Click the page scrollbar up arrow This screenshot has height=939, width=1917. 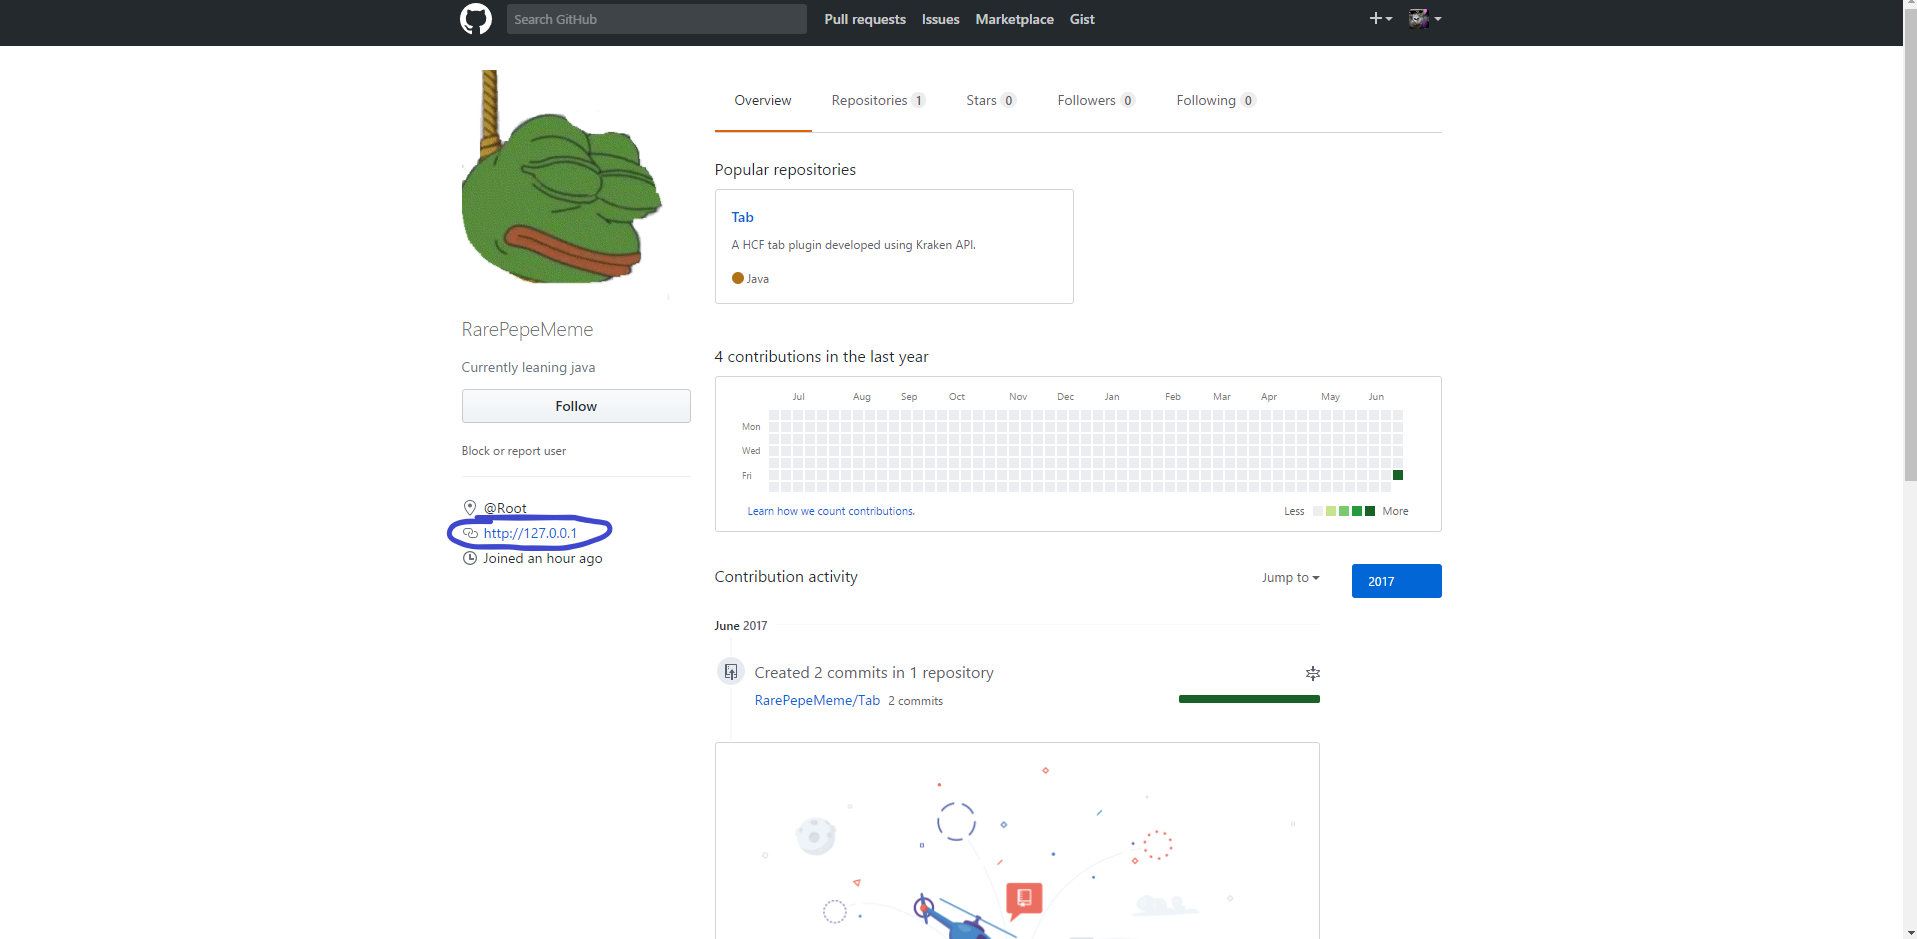[1910, 6]
